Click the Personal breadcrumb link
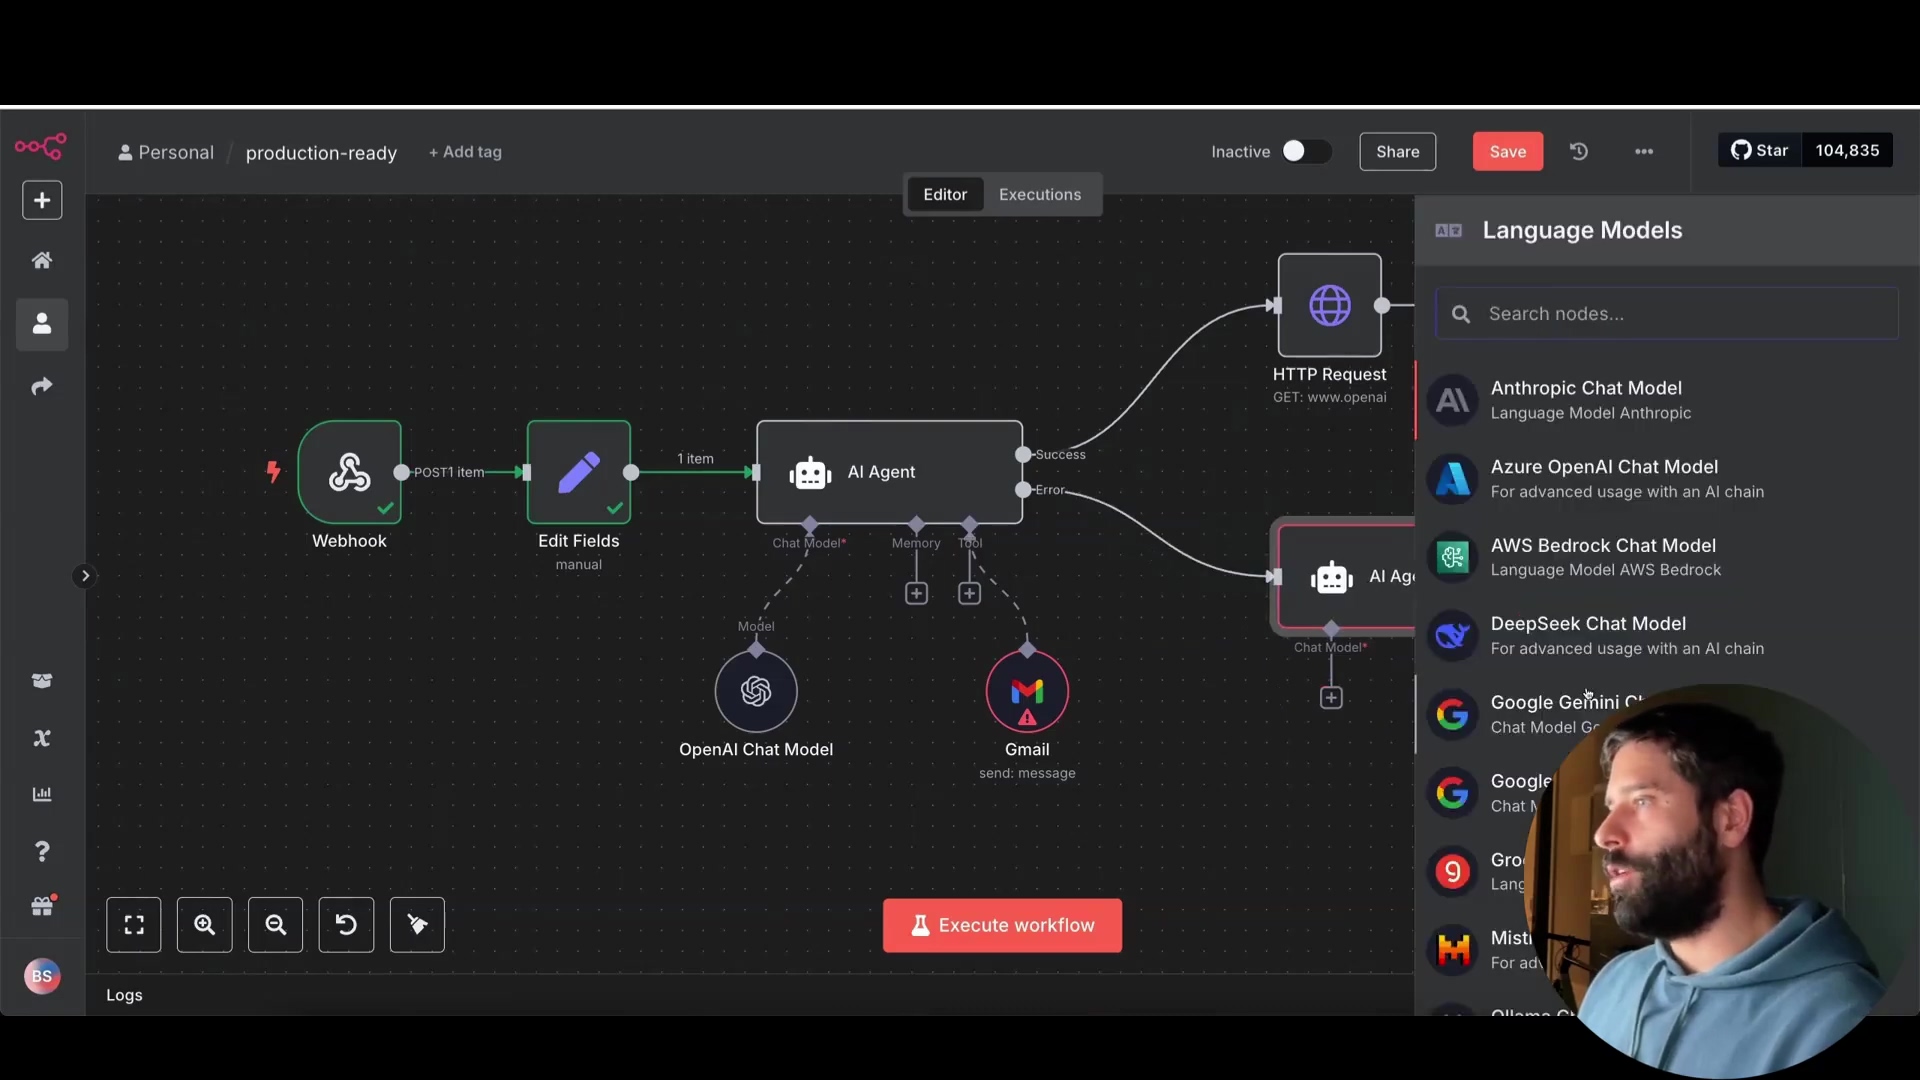 point(166,152)
